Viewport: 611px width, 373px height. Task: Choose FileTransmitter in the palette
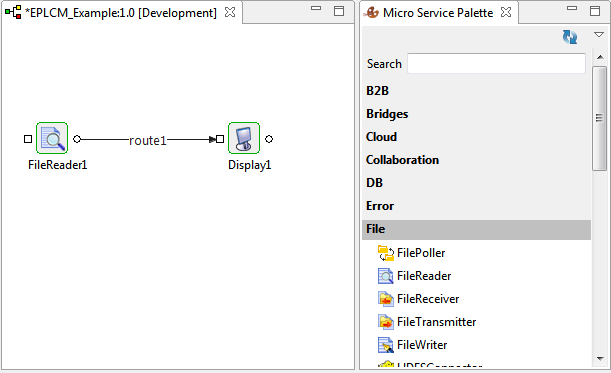(427, 322)
